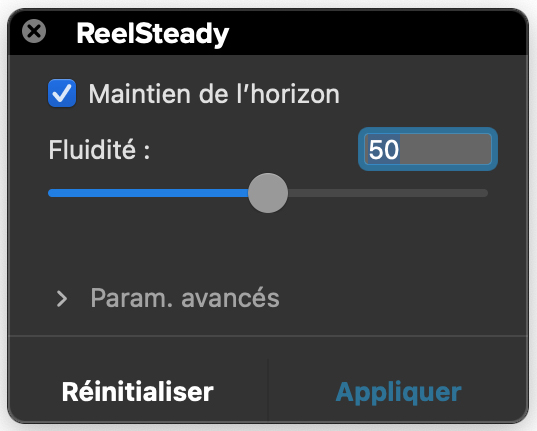Click the far left end of Fluidité track

pyautogui.click(x=52, y=193)
